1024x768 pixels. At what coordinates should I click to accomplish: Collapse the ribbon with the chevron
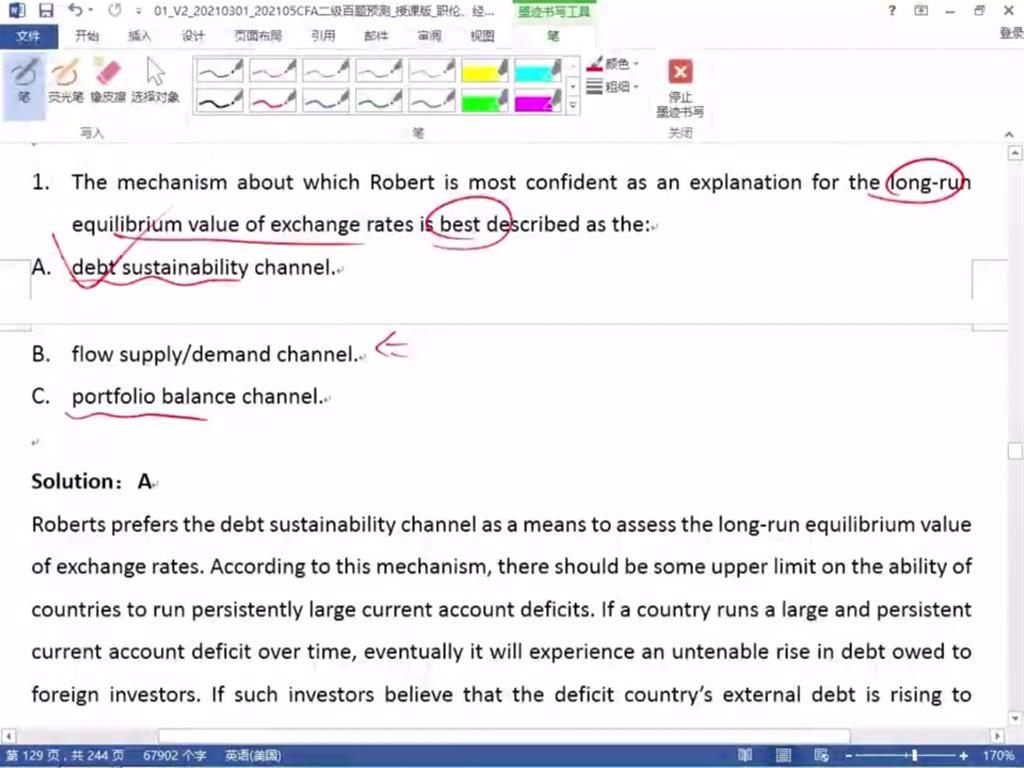coord(1009,135)
